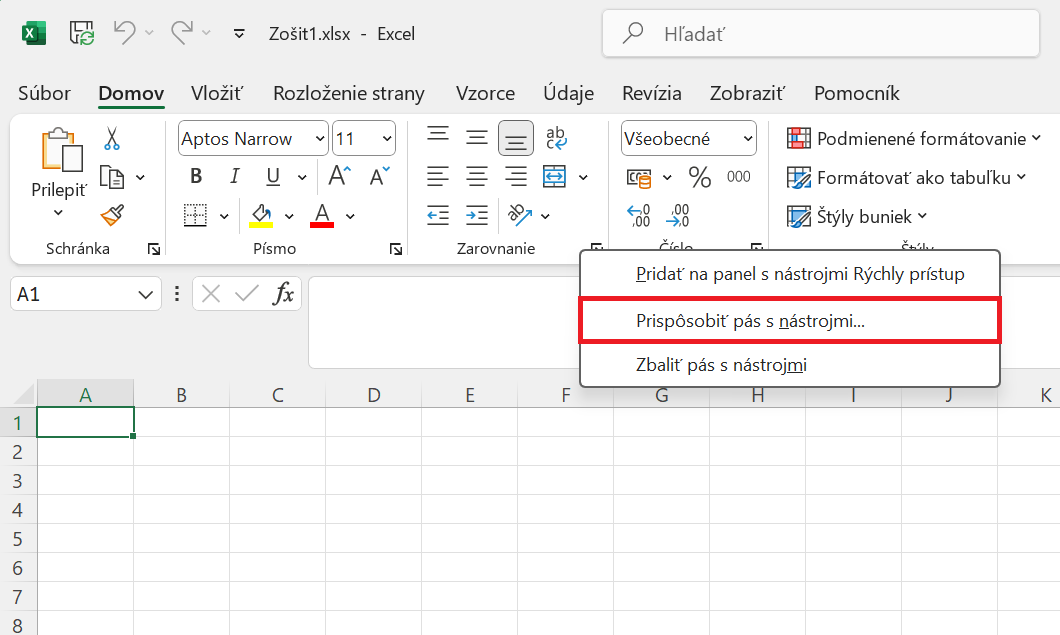Toggle wrap text icon

(x=556, y=138)
